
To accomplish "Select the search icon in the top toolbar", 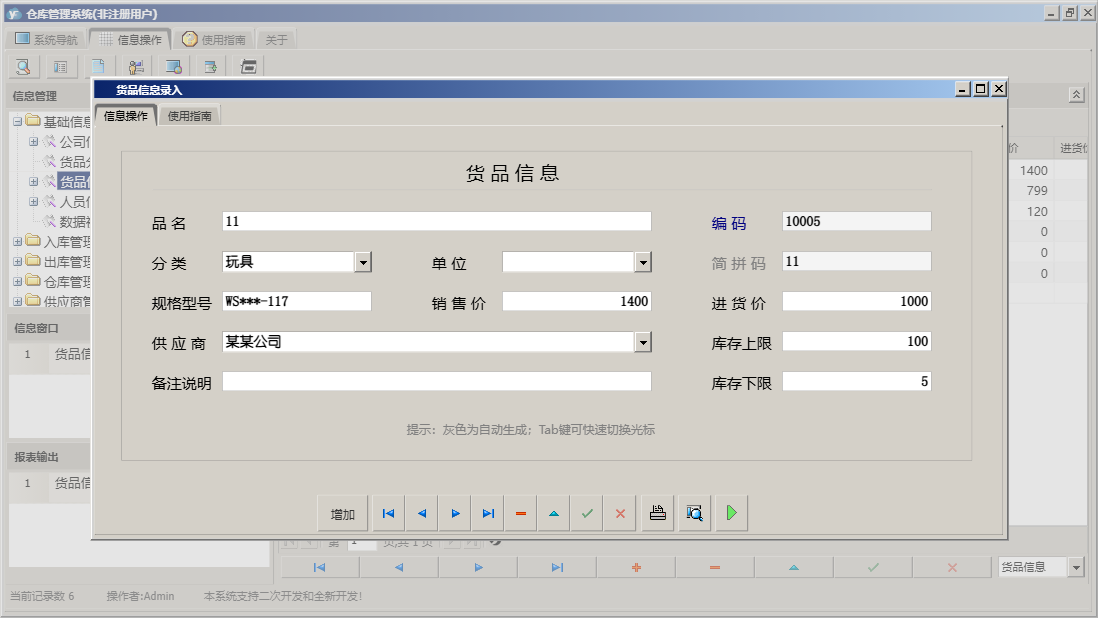I will pos(22,66).
